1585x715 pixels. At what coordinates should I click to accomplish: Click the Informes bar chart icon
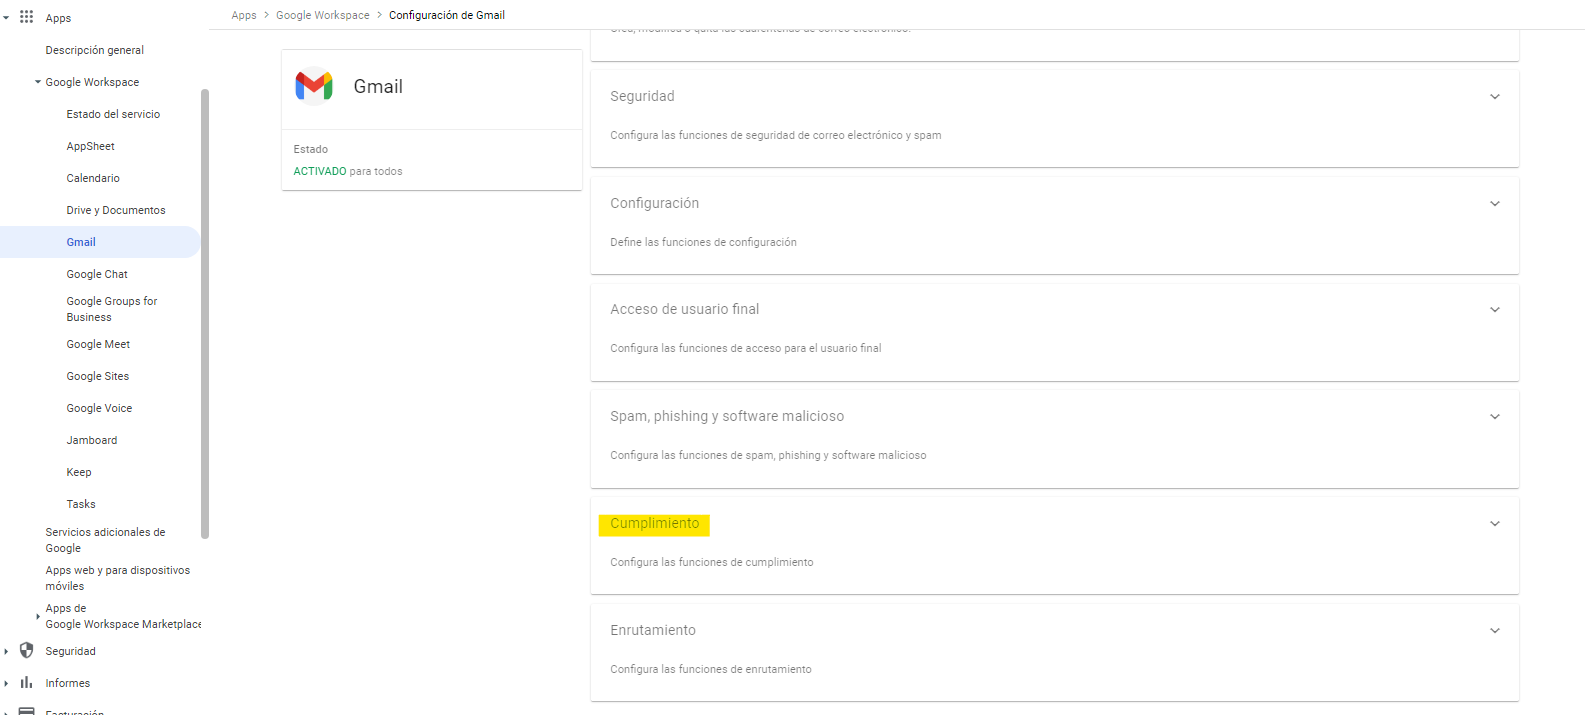[26, 683]
